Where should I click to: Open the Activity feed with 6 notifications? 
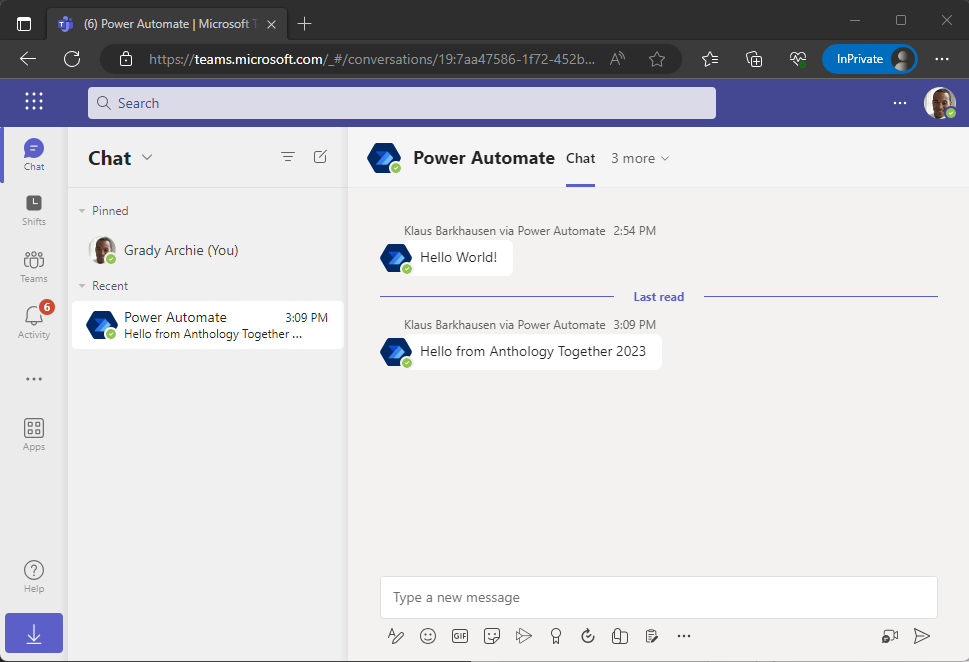33,321
